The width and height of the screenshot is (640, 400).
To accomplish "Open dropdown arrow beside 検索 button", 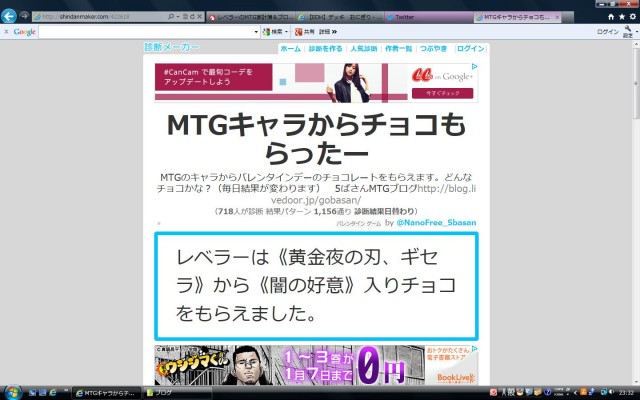I will (x=286, y=32).
